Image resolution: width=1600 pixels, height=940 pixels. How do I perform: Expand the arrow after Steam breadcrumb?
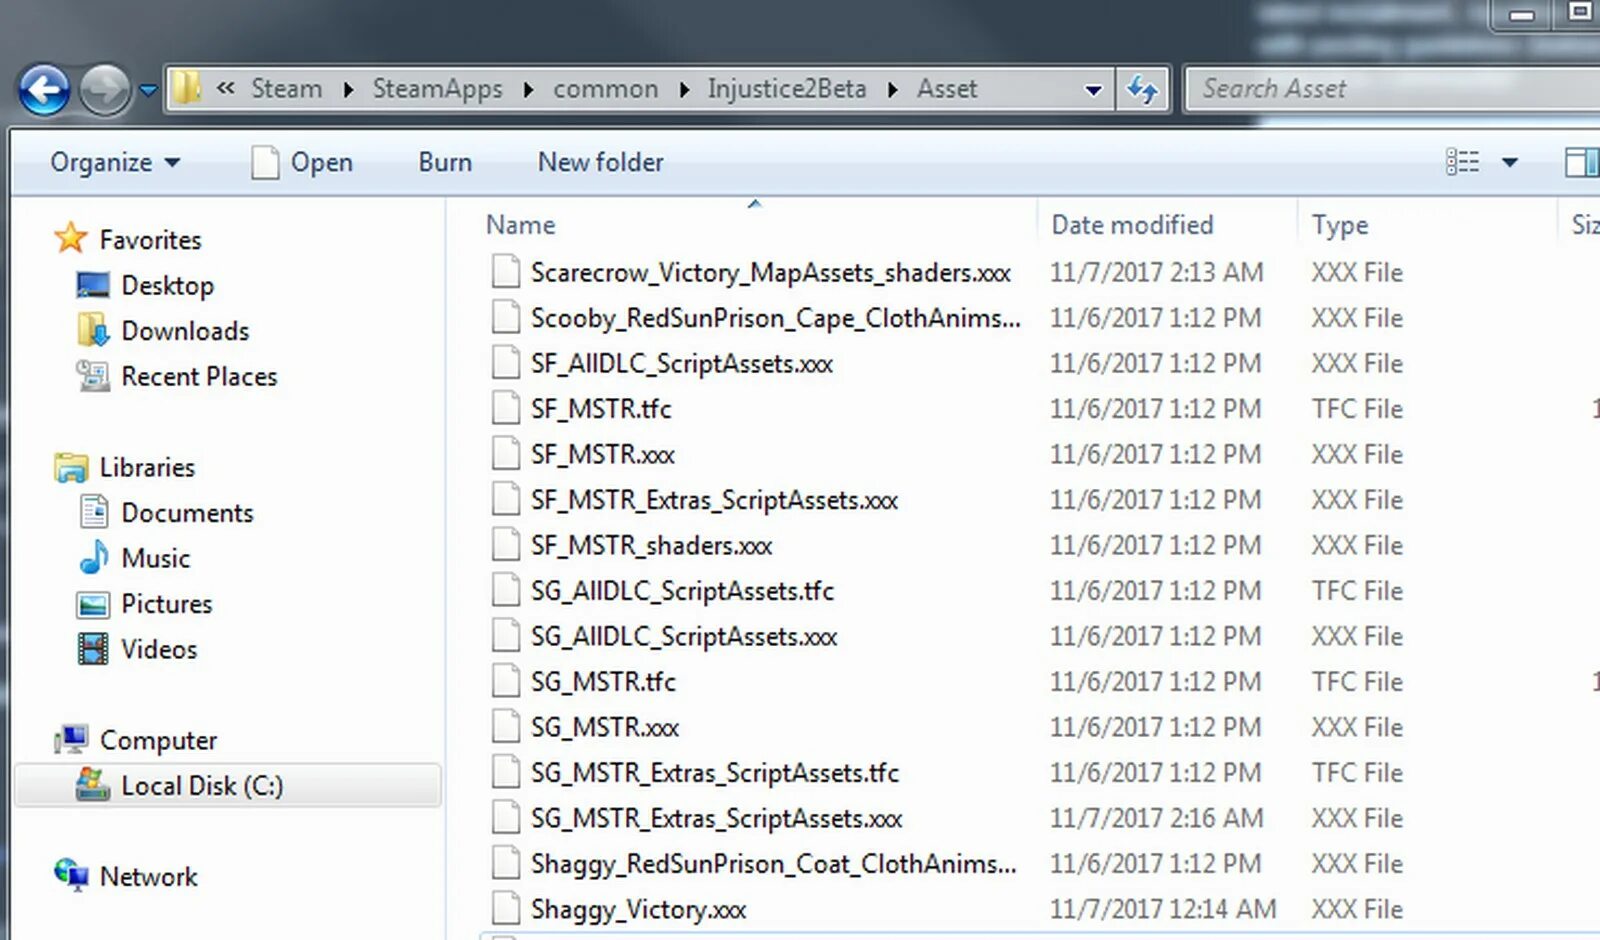(x=348, y=90)
